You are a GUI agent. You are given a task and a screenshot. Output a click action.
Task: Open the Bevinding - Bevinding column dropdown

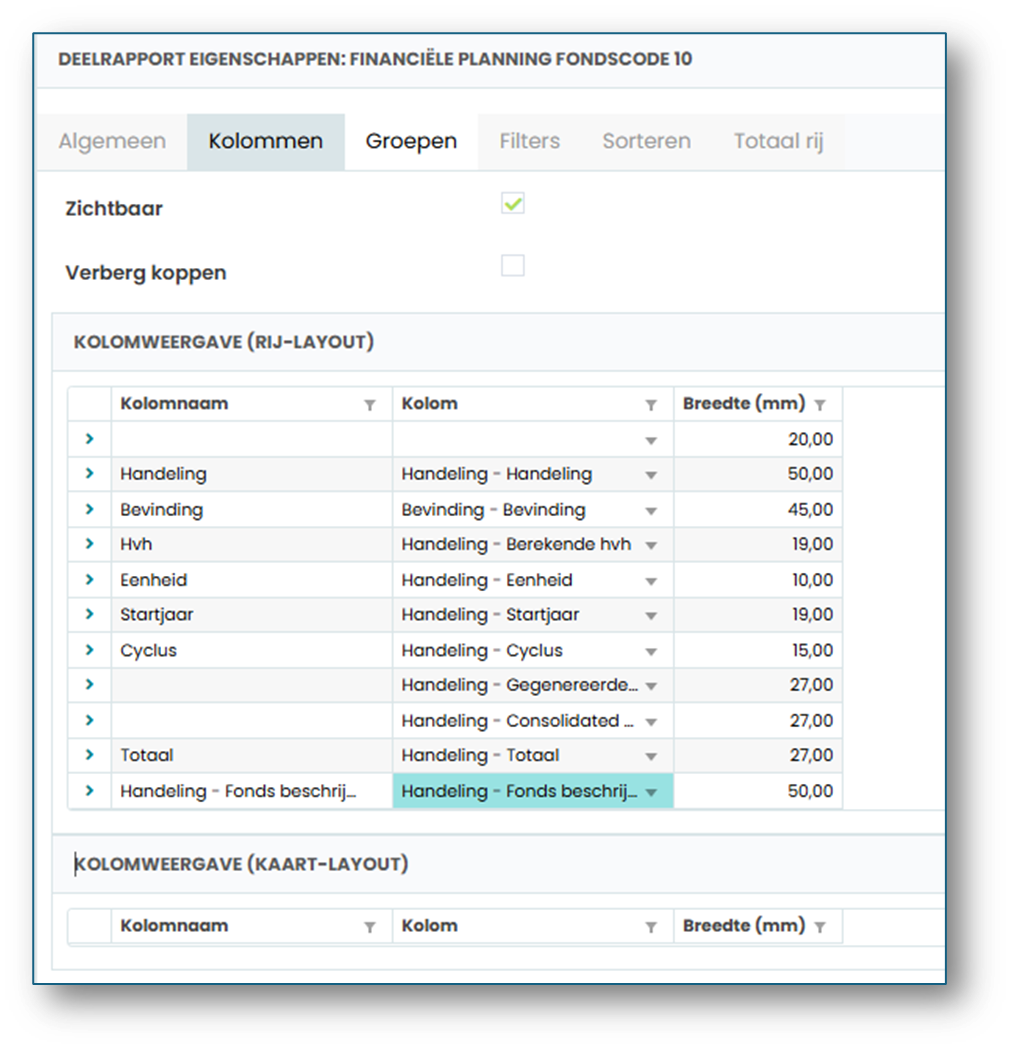[650, 511]
